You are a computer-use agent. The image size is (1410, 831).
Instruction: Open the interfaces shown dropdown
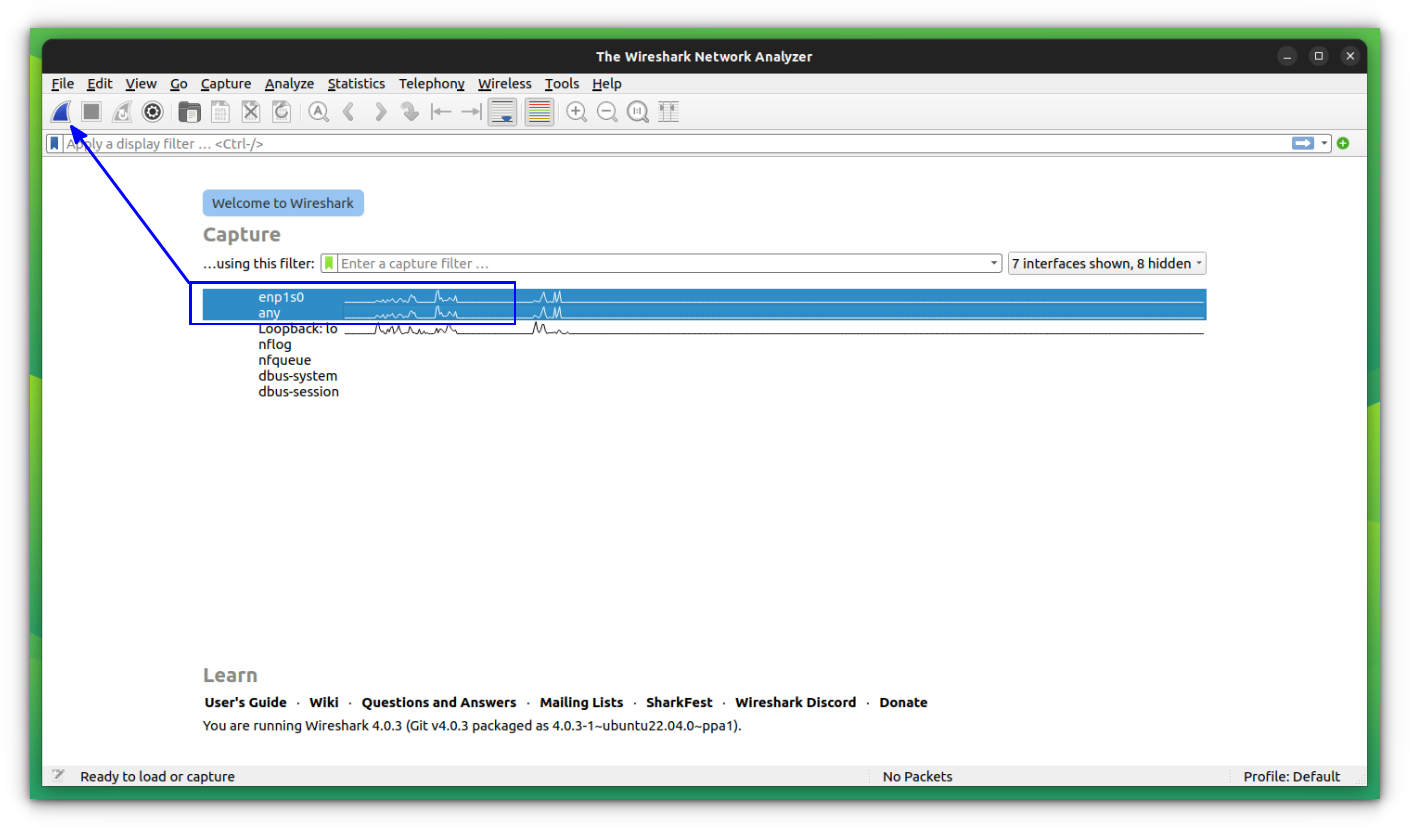tap(1107, 264)
